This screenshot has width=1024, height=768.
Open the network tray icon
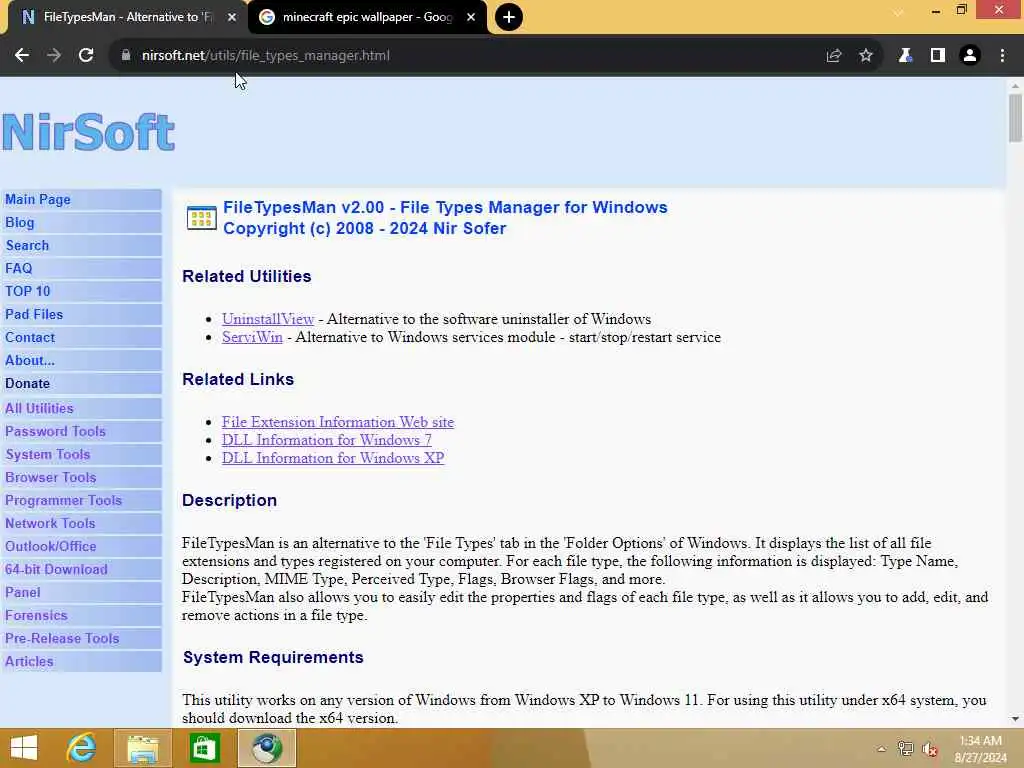point(905,749)
